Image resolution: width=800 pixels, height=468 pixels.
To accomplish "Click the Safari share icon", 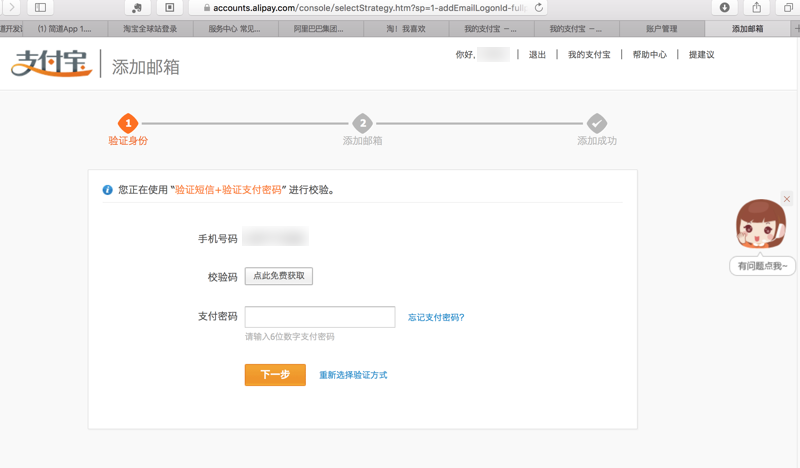I will point(757,7).
